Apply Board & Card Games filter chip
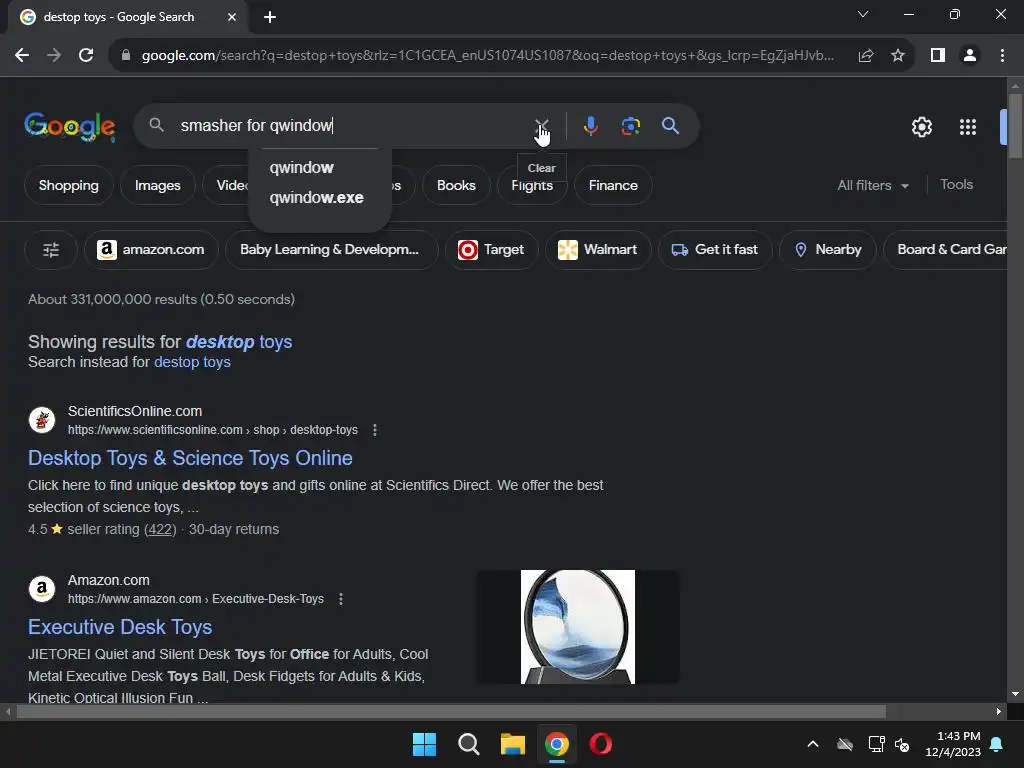The height and width of the screenshot is (768, 1024). pyautogui.click(x=945, y=249)
